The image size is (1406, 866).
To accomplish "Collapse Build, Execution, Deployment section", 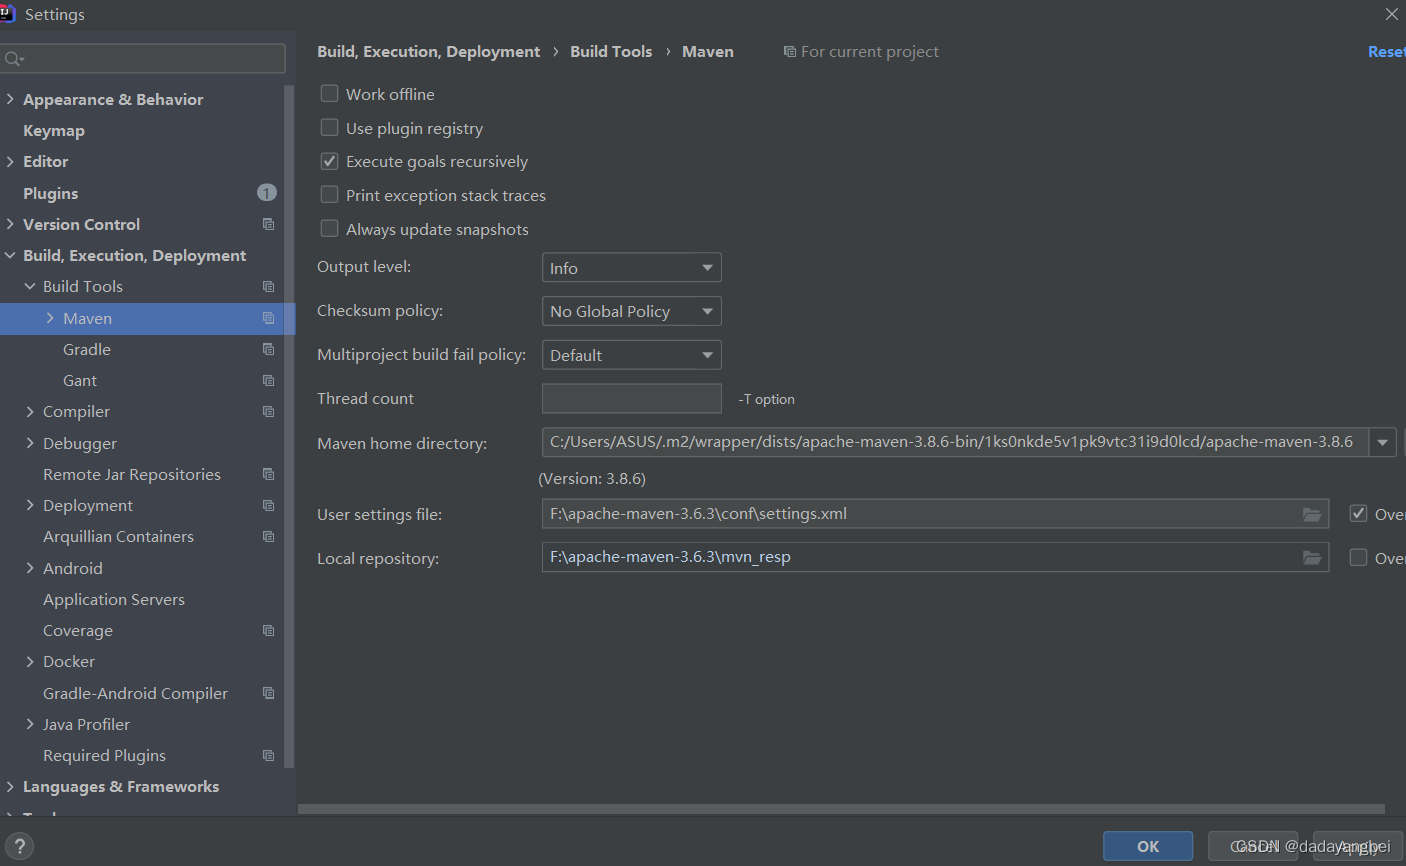I will [10, 255].
